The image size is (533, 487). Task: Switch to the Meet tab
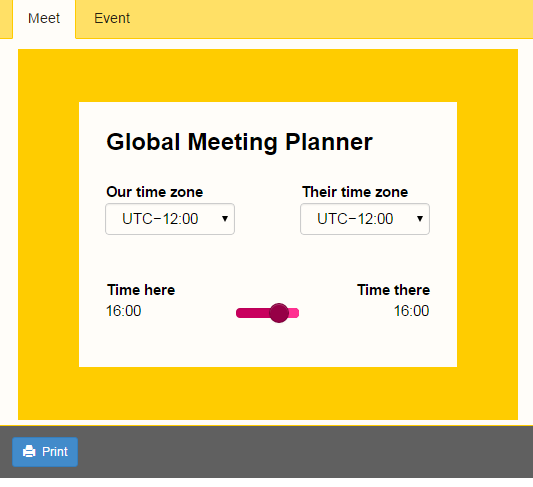point(44,19)
